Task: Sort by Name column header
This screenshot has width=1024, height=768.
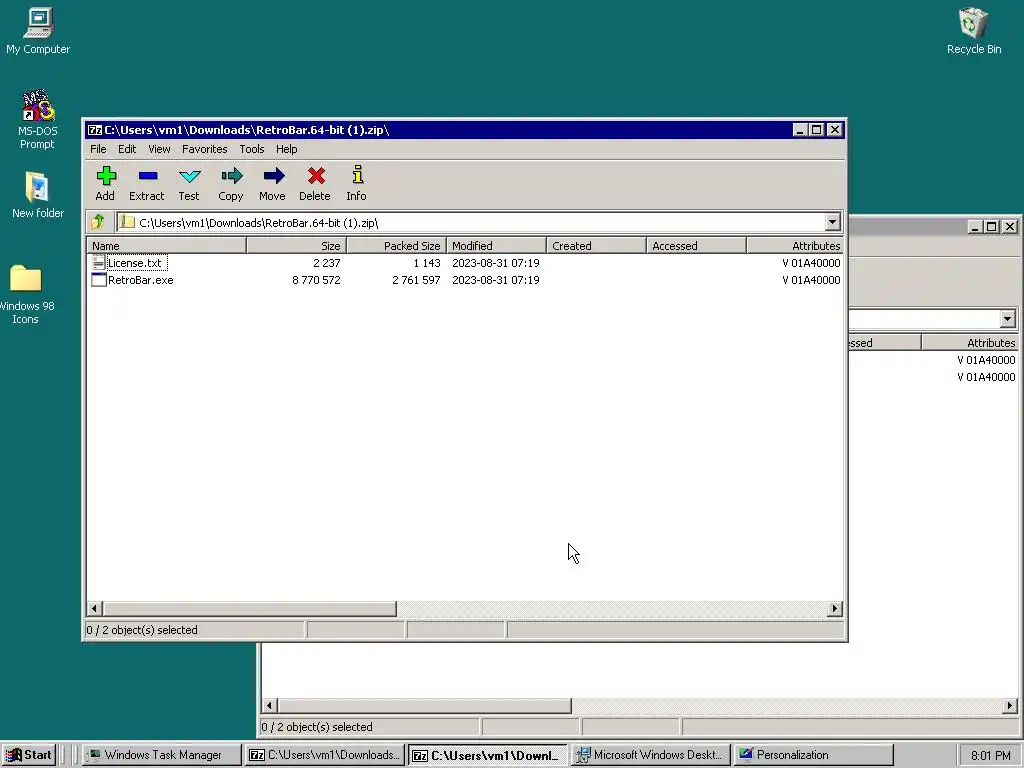Action: 167,246
